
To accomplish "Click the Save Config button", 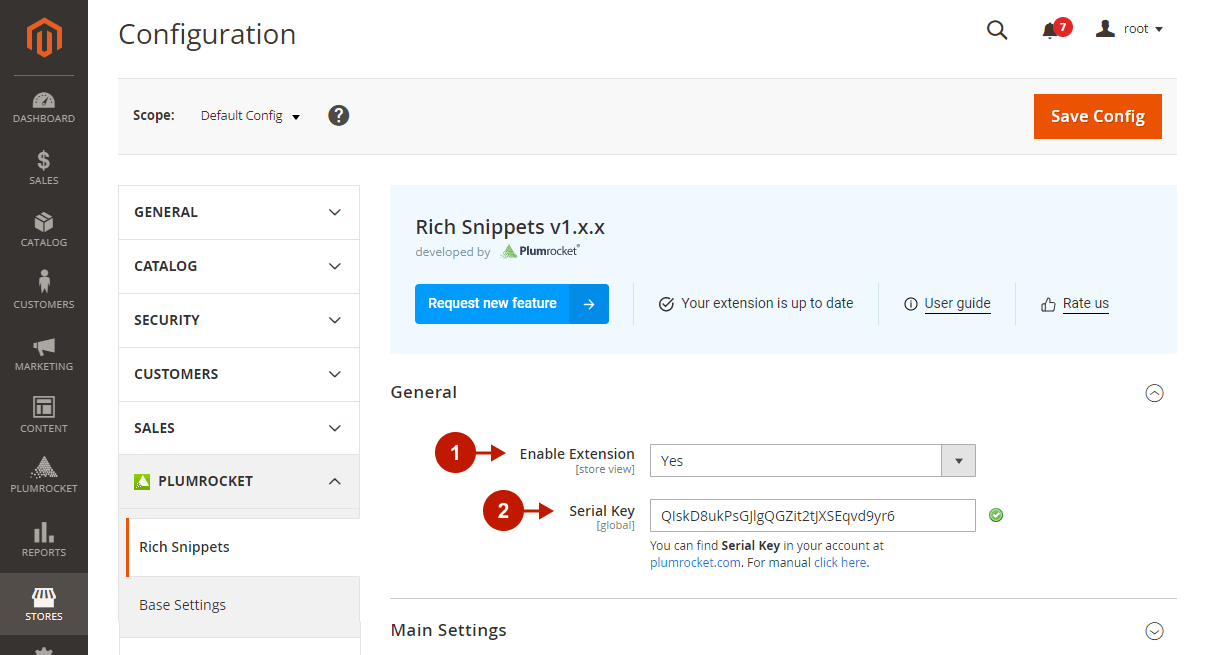I will 1097,116.
